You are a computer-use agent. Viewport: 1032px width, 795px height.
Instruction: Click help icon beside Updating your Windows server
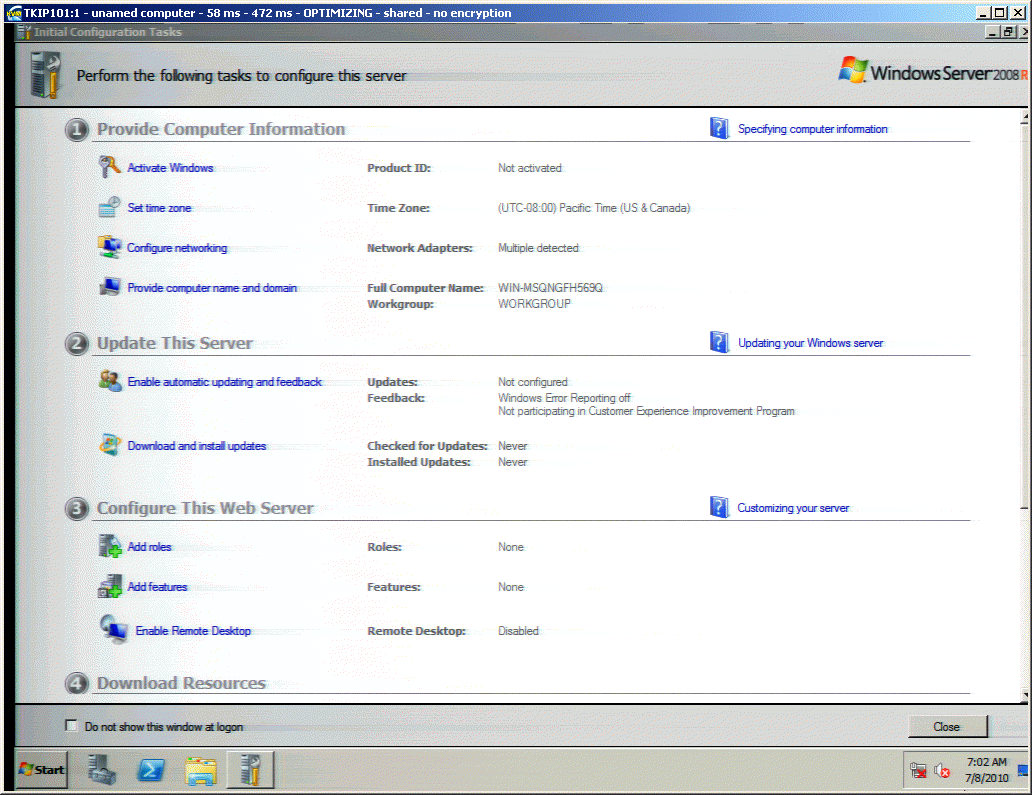pyautogui.click(x=719, y=342)
